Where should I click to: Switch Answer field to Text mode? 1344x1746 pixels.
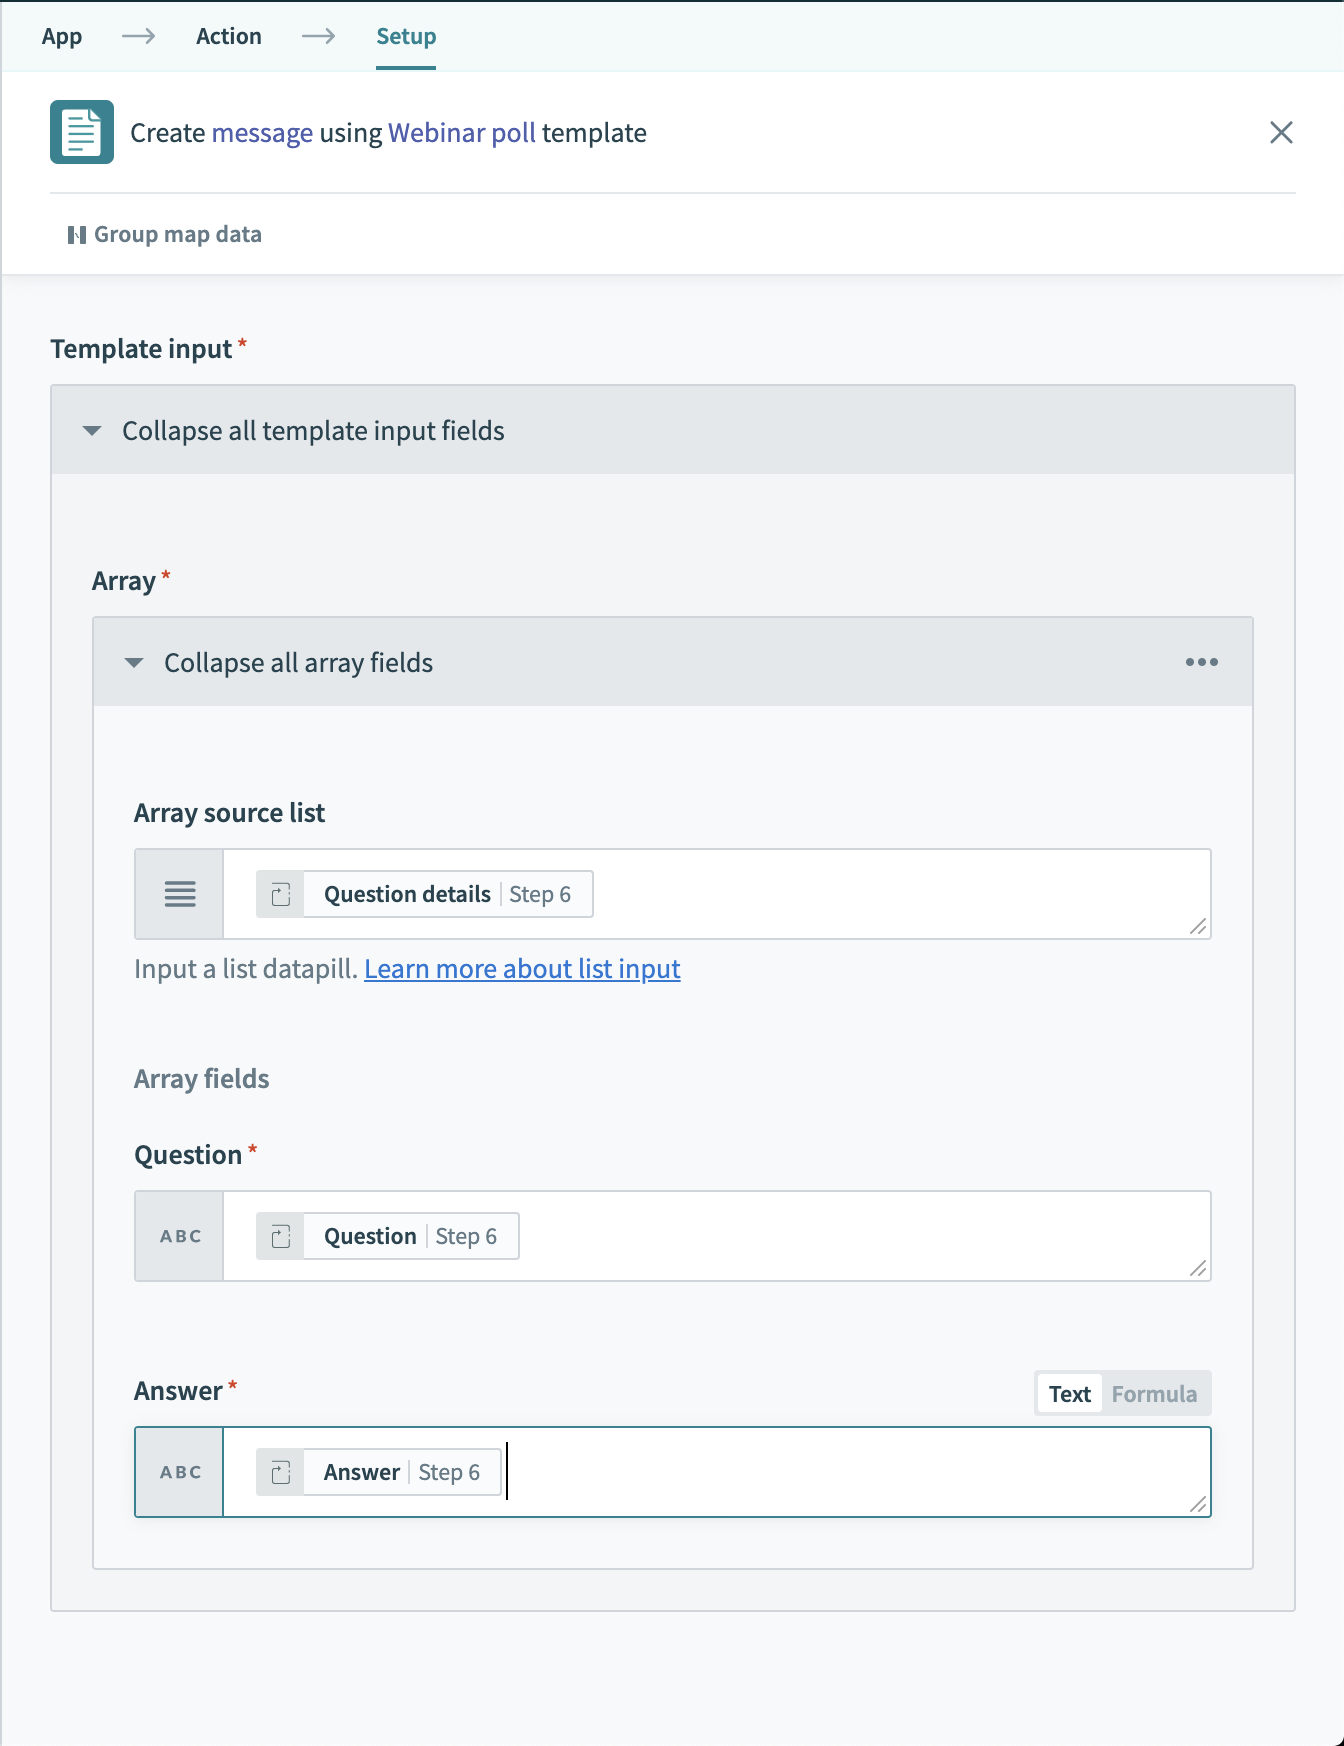click(1069, 1394)
